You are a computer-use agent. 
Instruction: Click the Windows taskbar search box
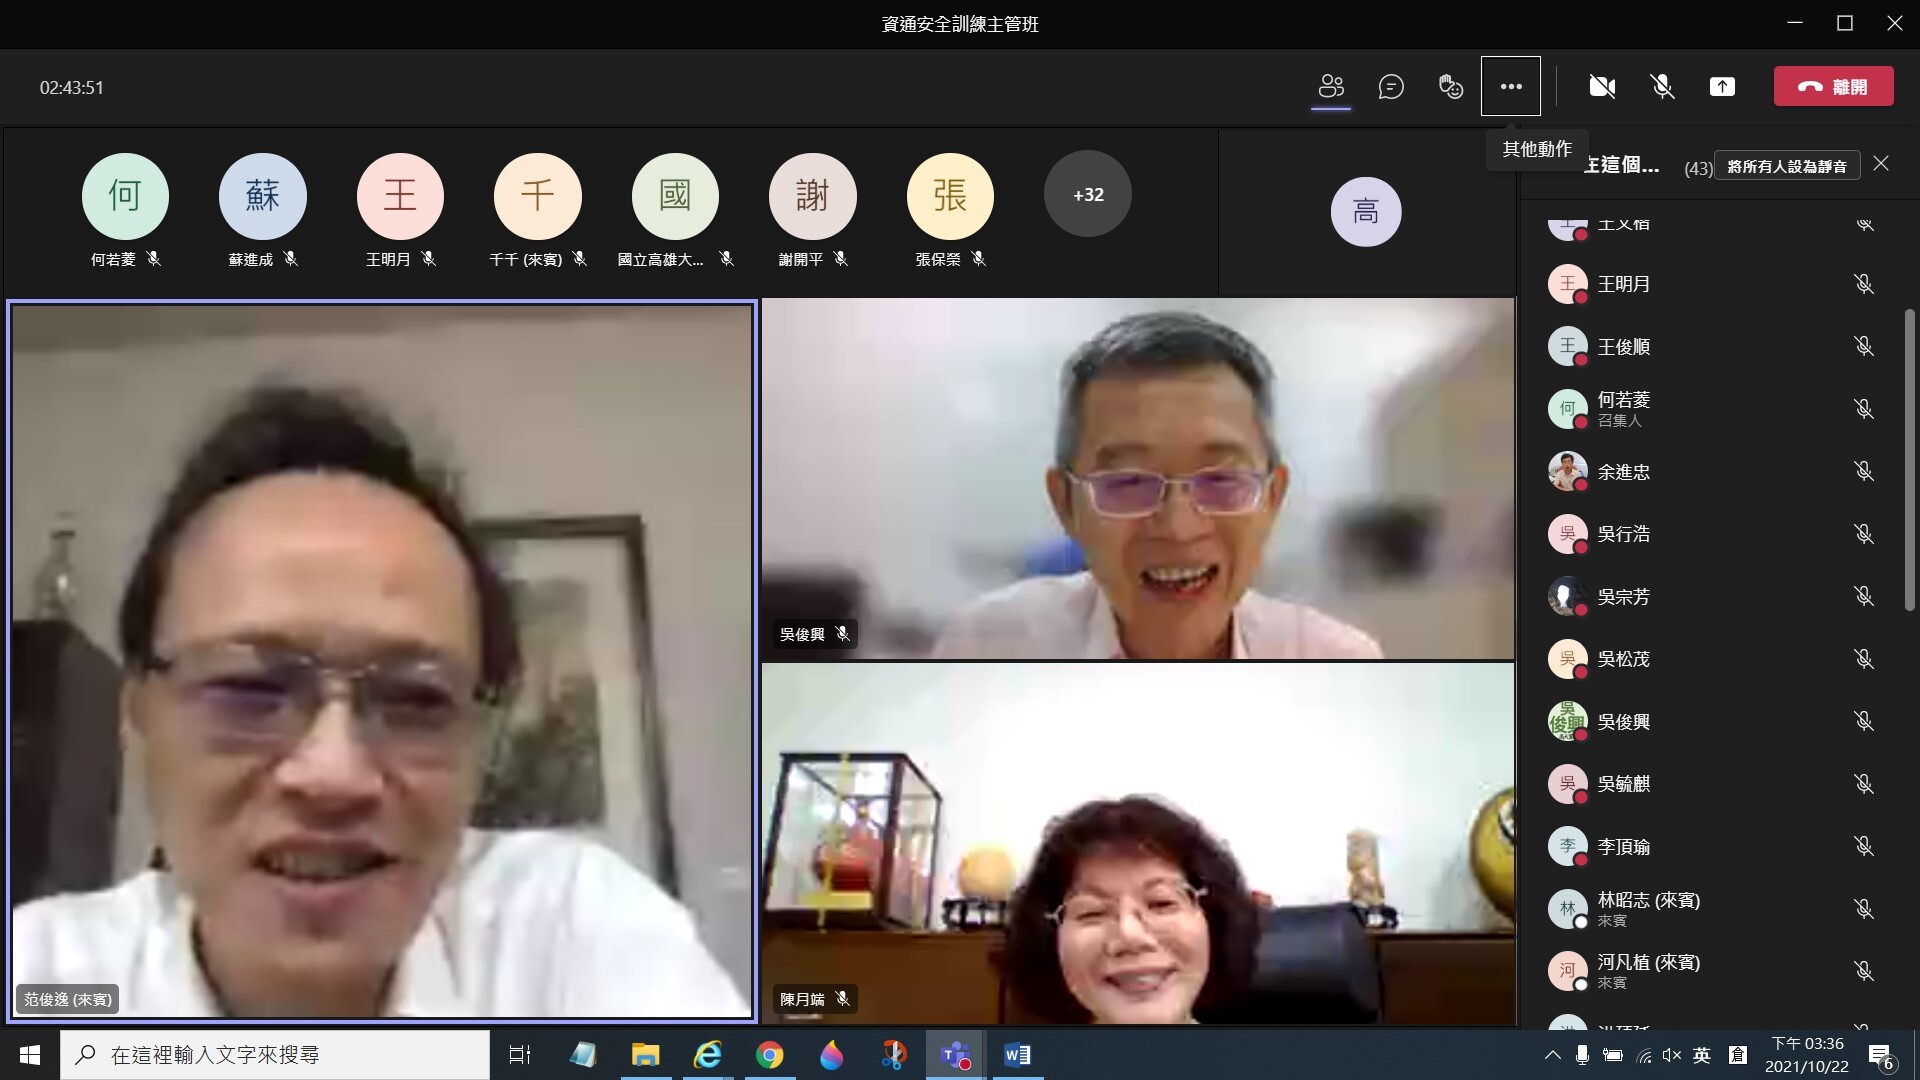pyautogui.click(x=275, y=1055)
